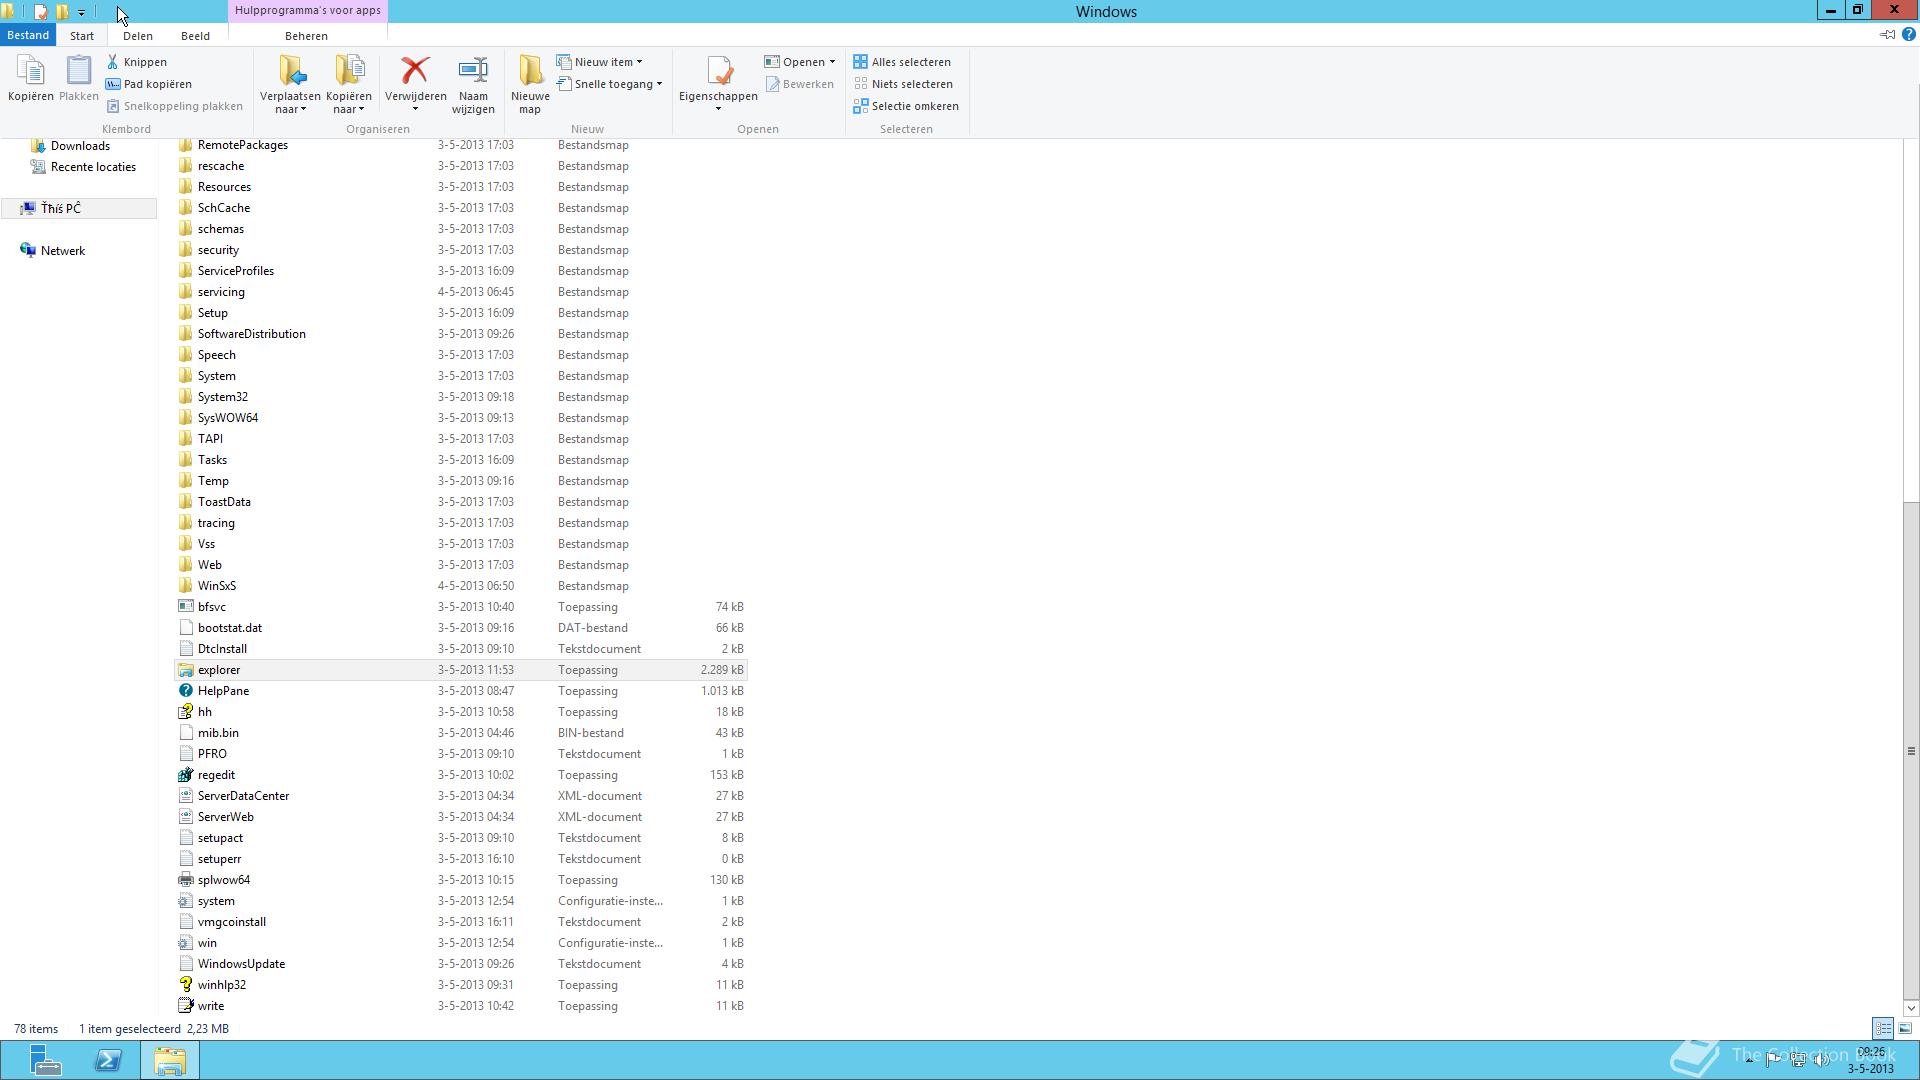The height and width of the screenshot is (1080, 1920).
Task: Click Alles selecteren
Action: tap(902, 62)
